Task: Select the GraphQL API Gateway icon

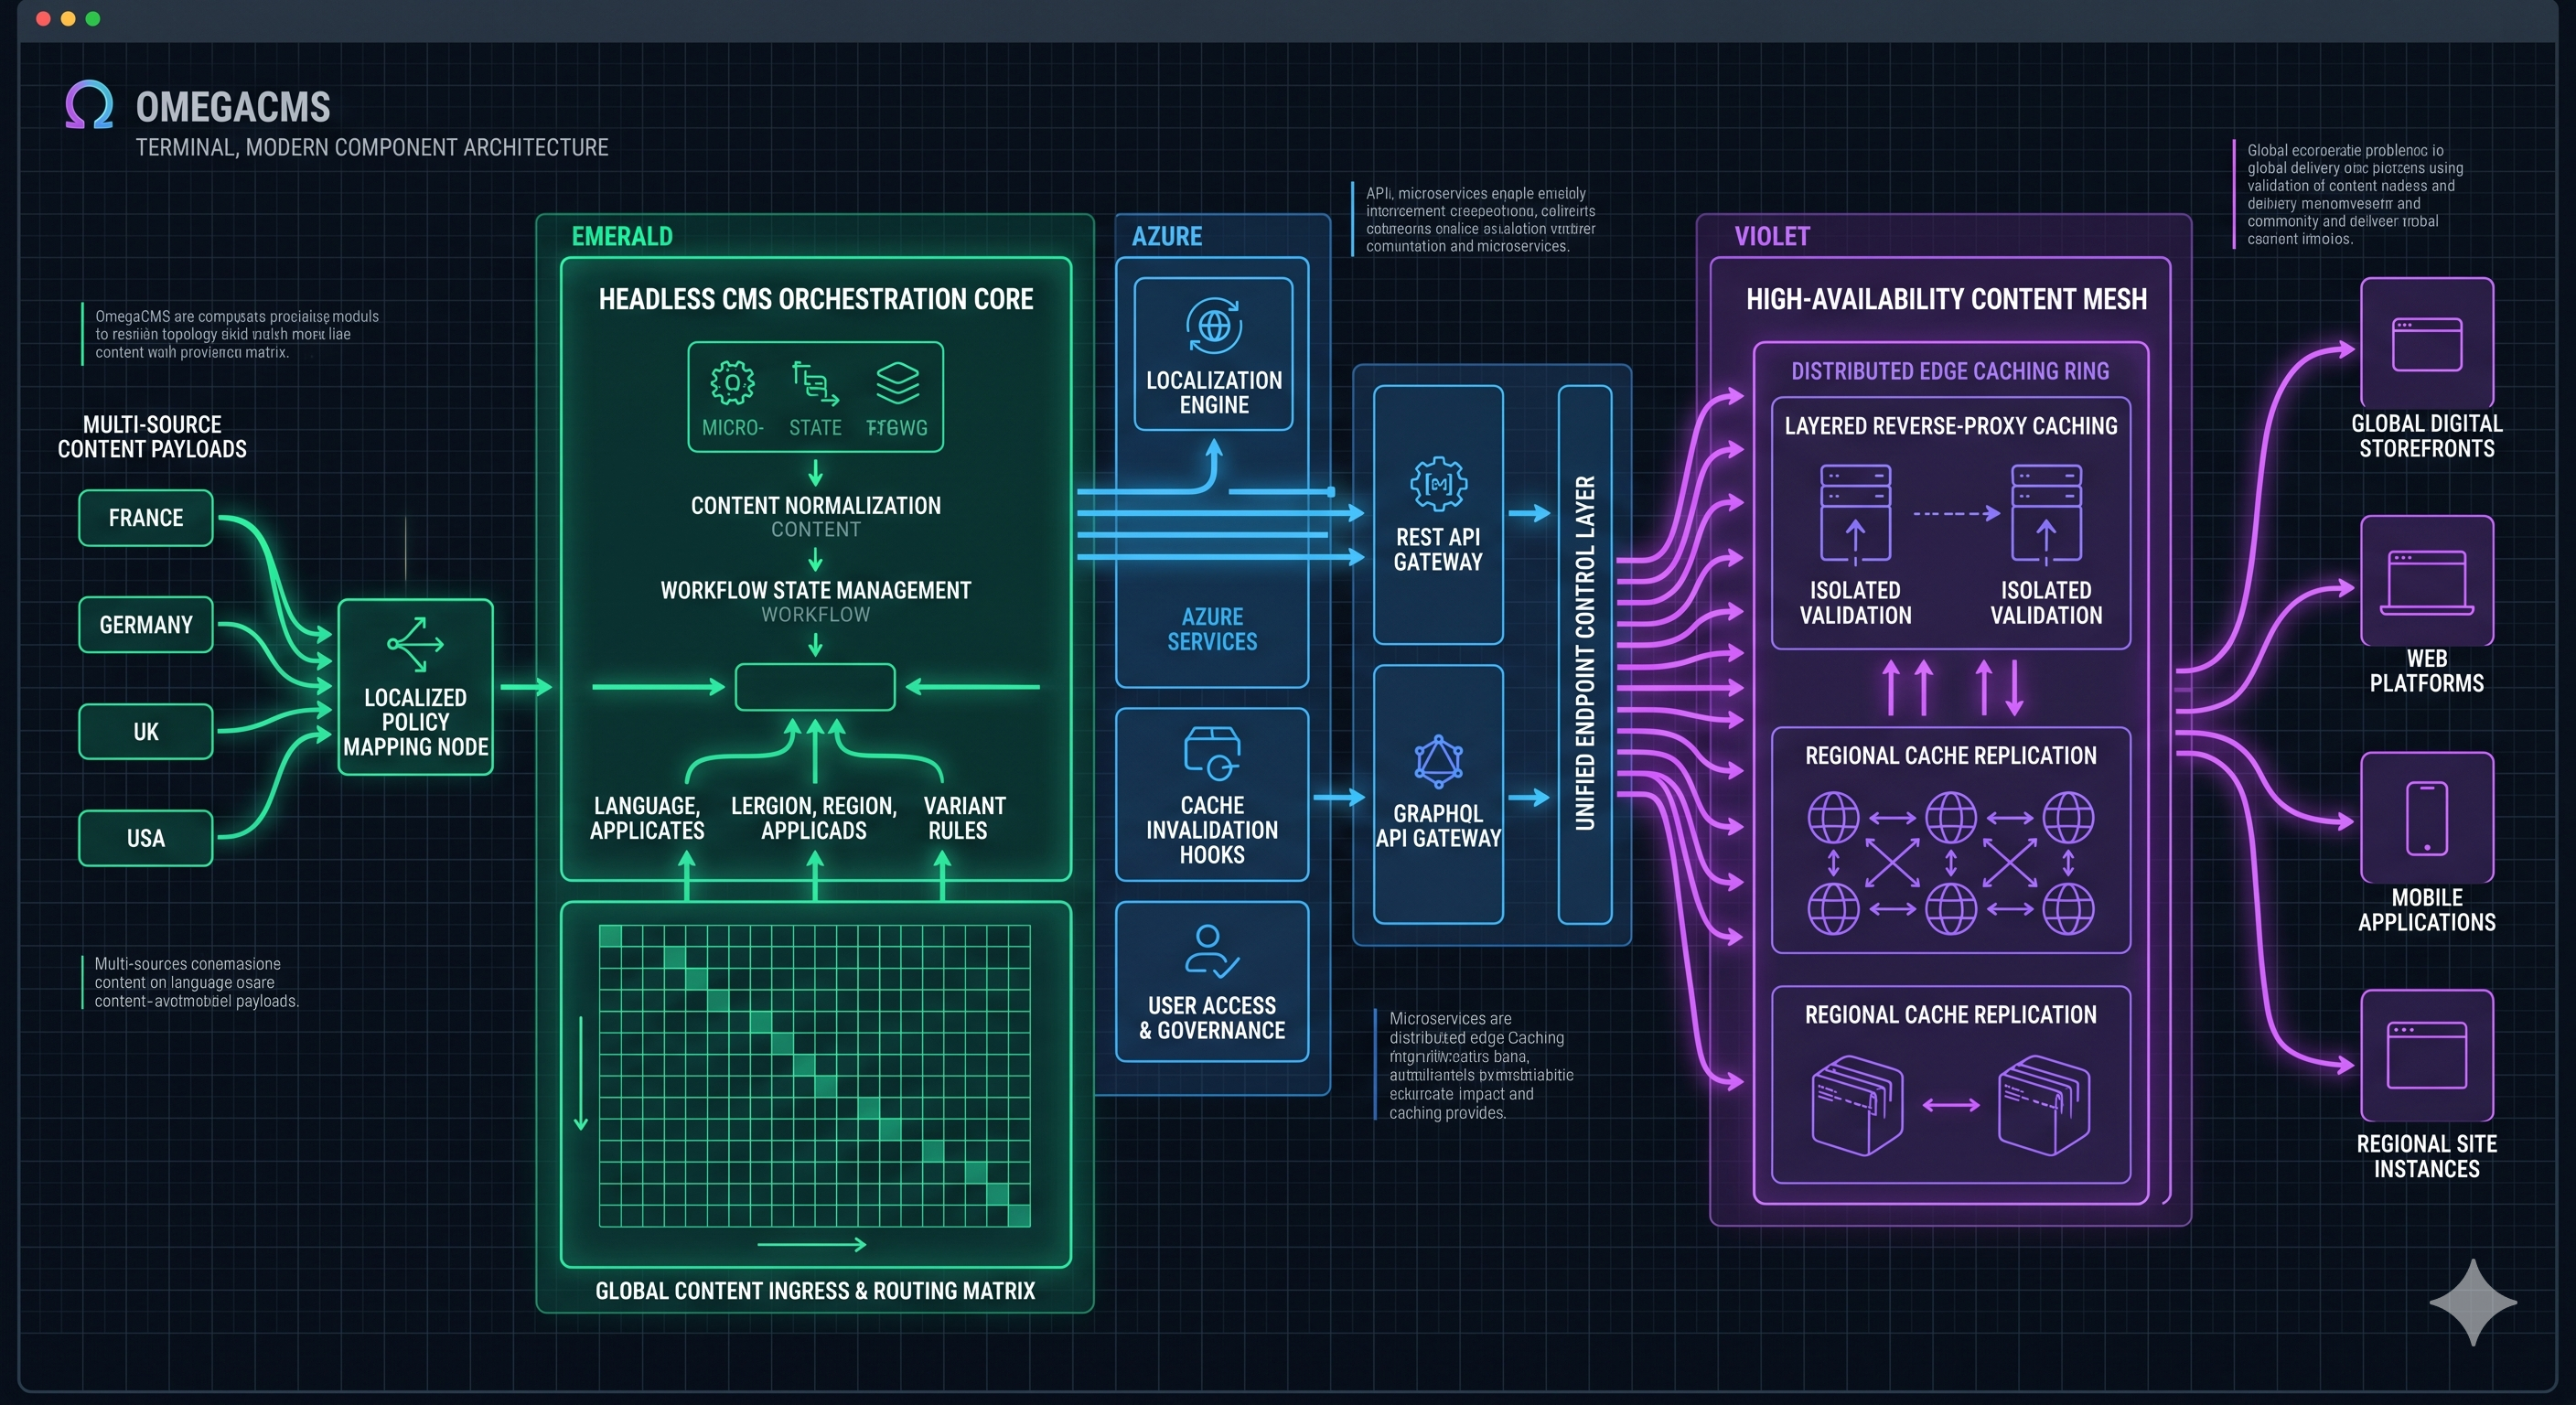Action: [1438, 762]
